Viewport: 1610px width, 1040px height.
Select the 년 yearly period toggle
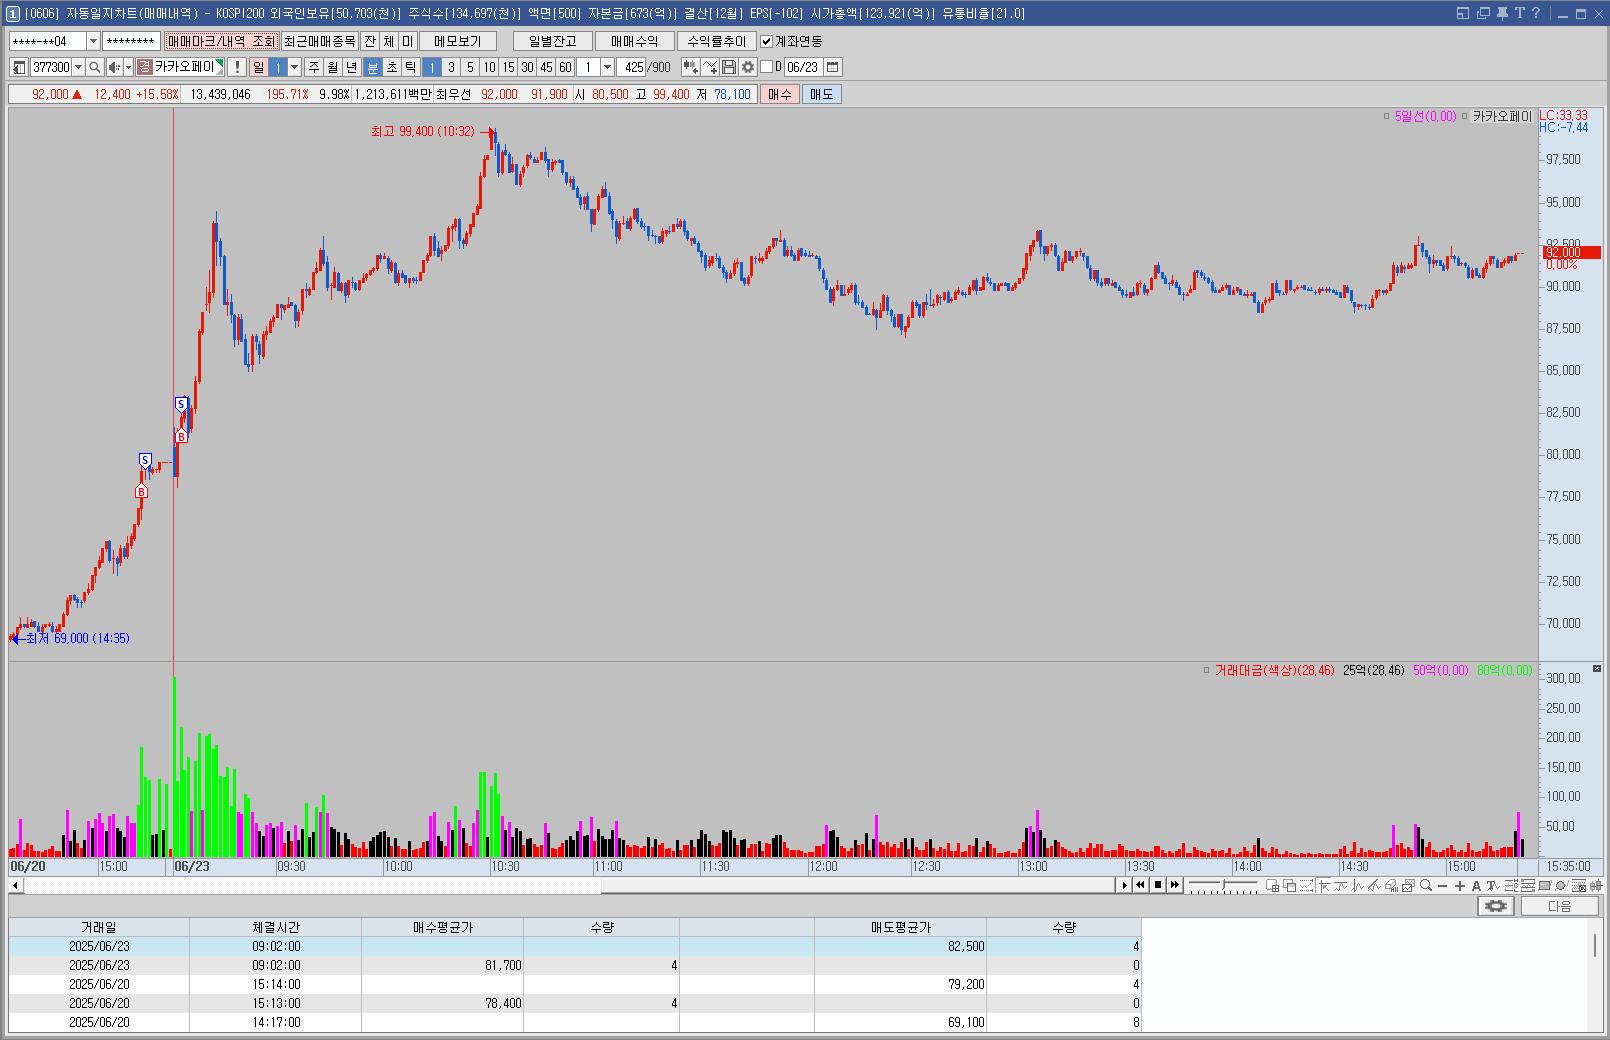click(351, 67)
